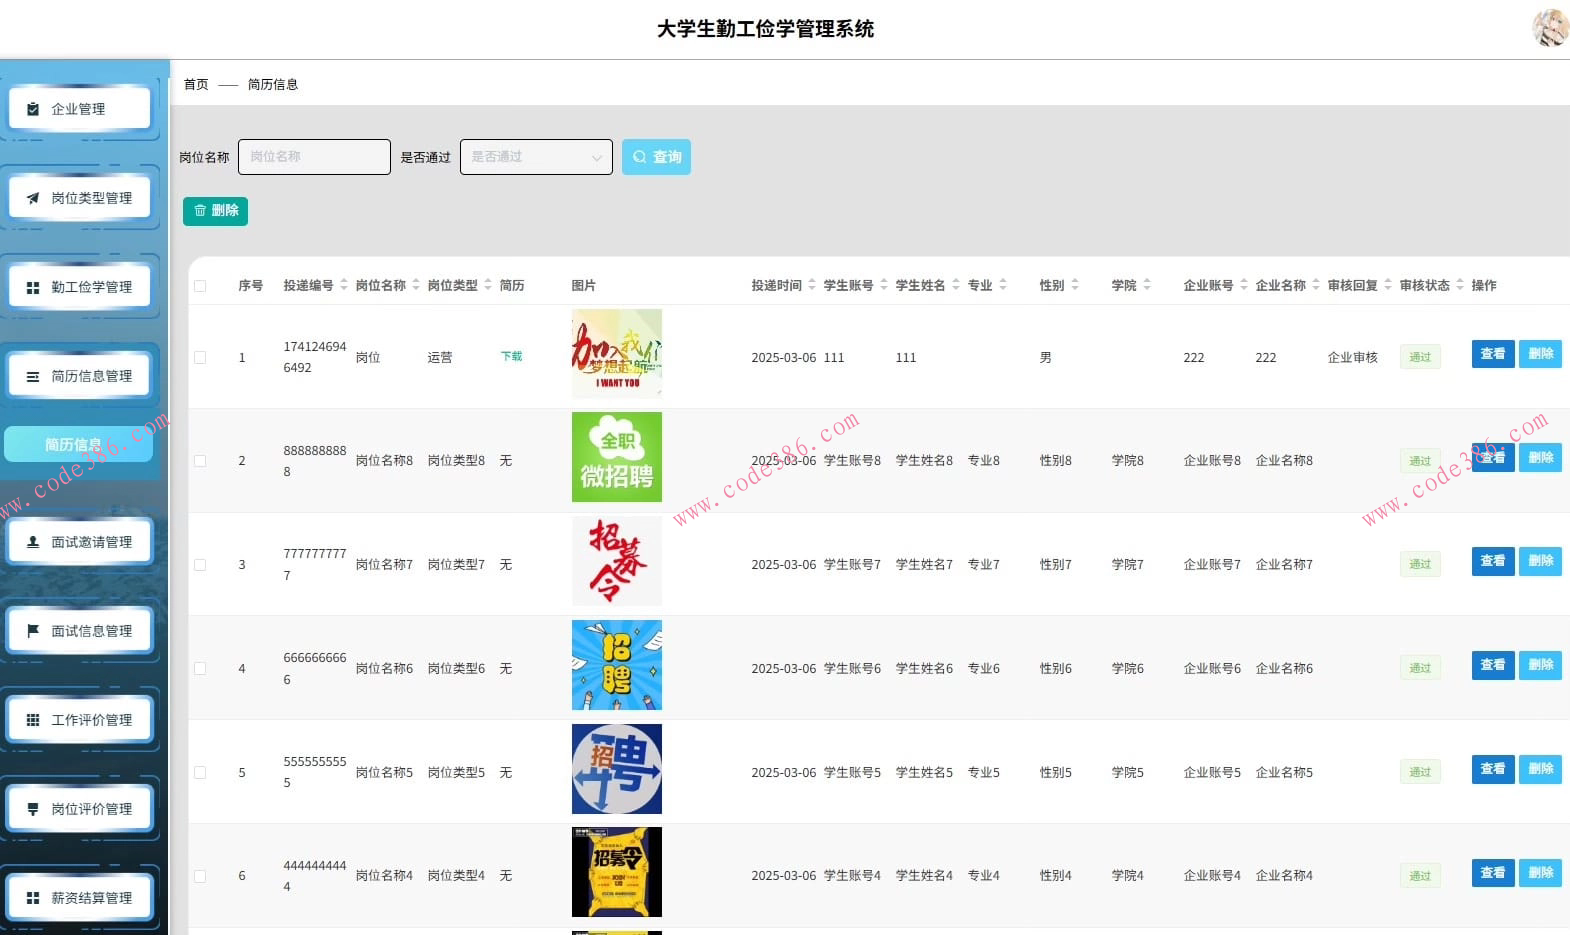Open 企业管理 sidebar menu
The width and height of the screenshot is (1570, 935).
point(80,109)
